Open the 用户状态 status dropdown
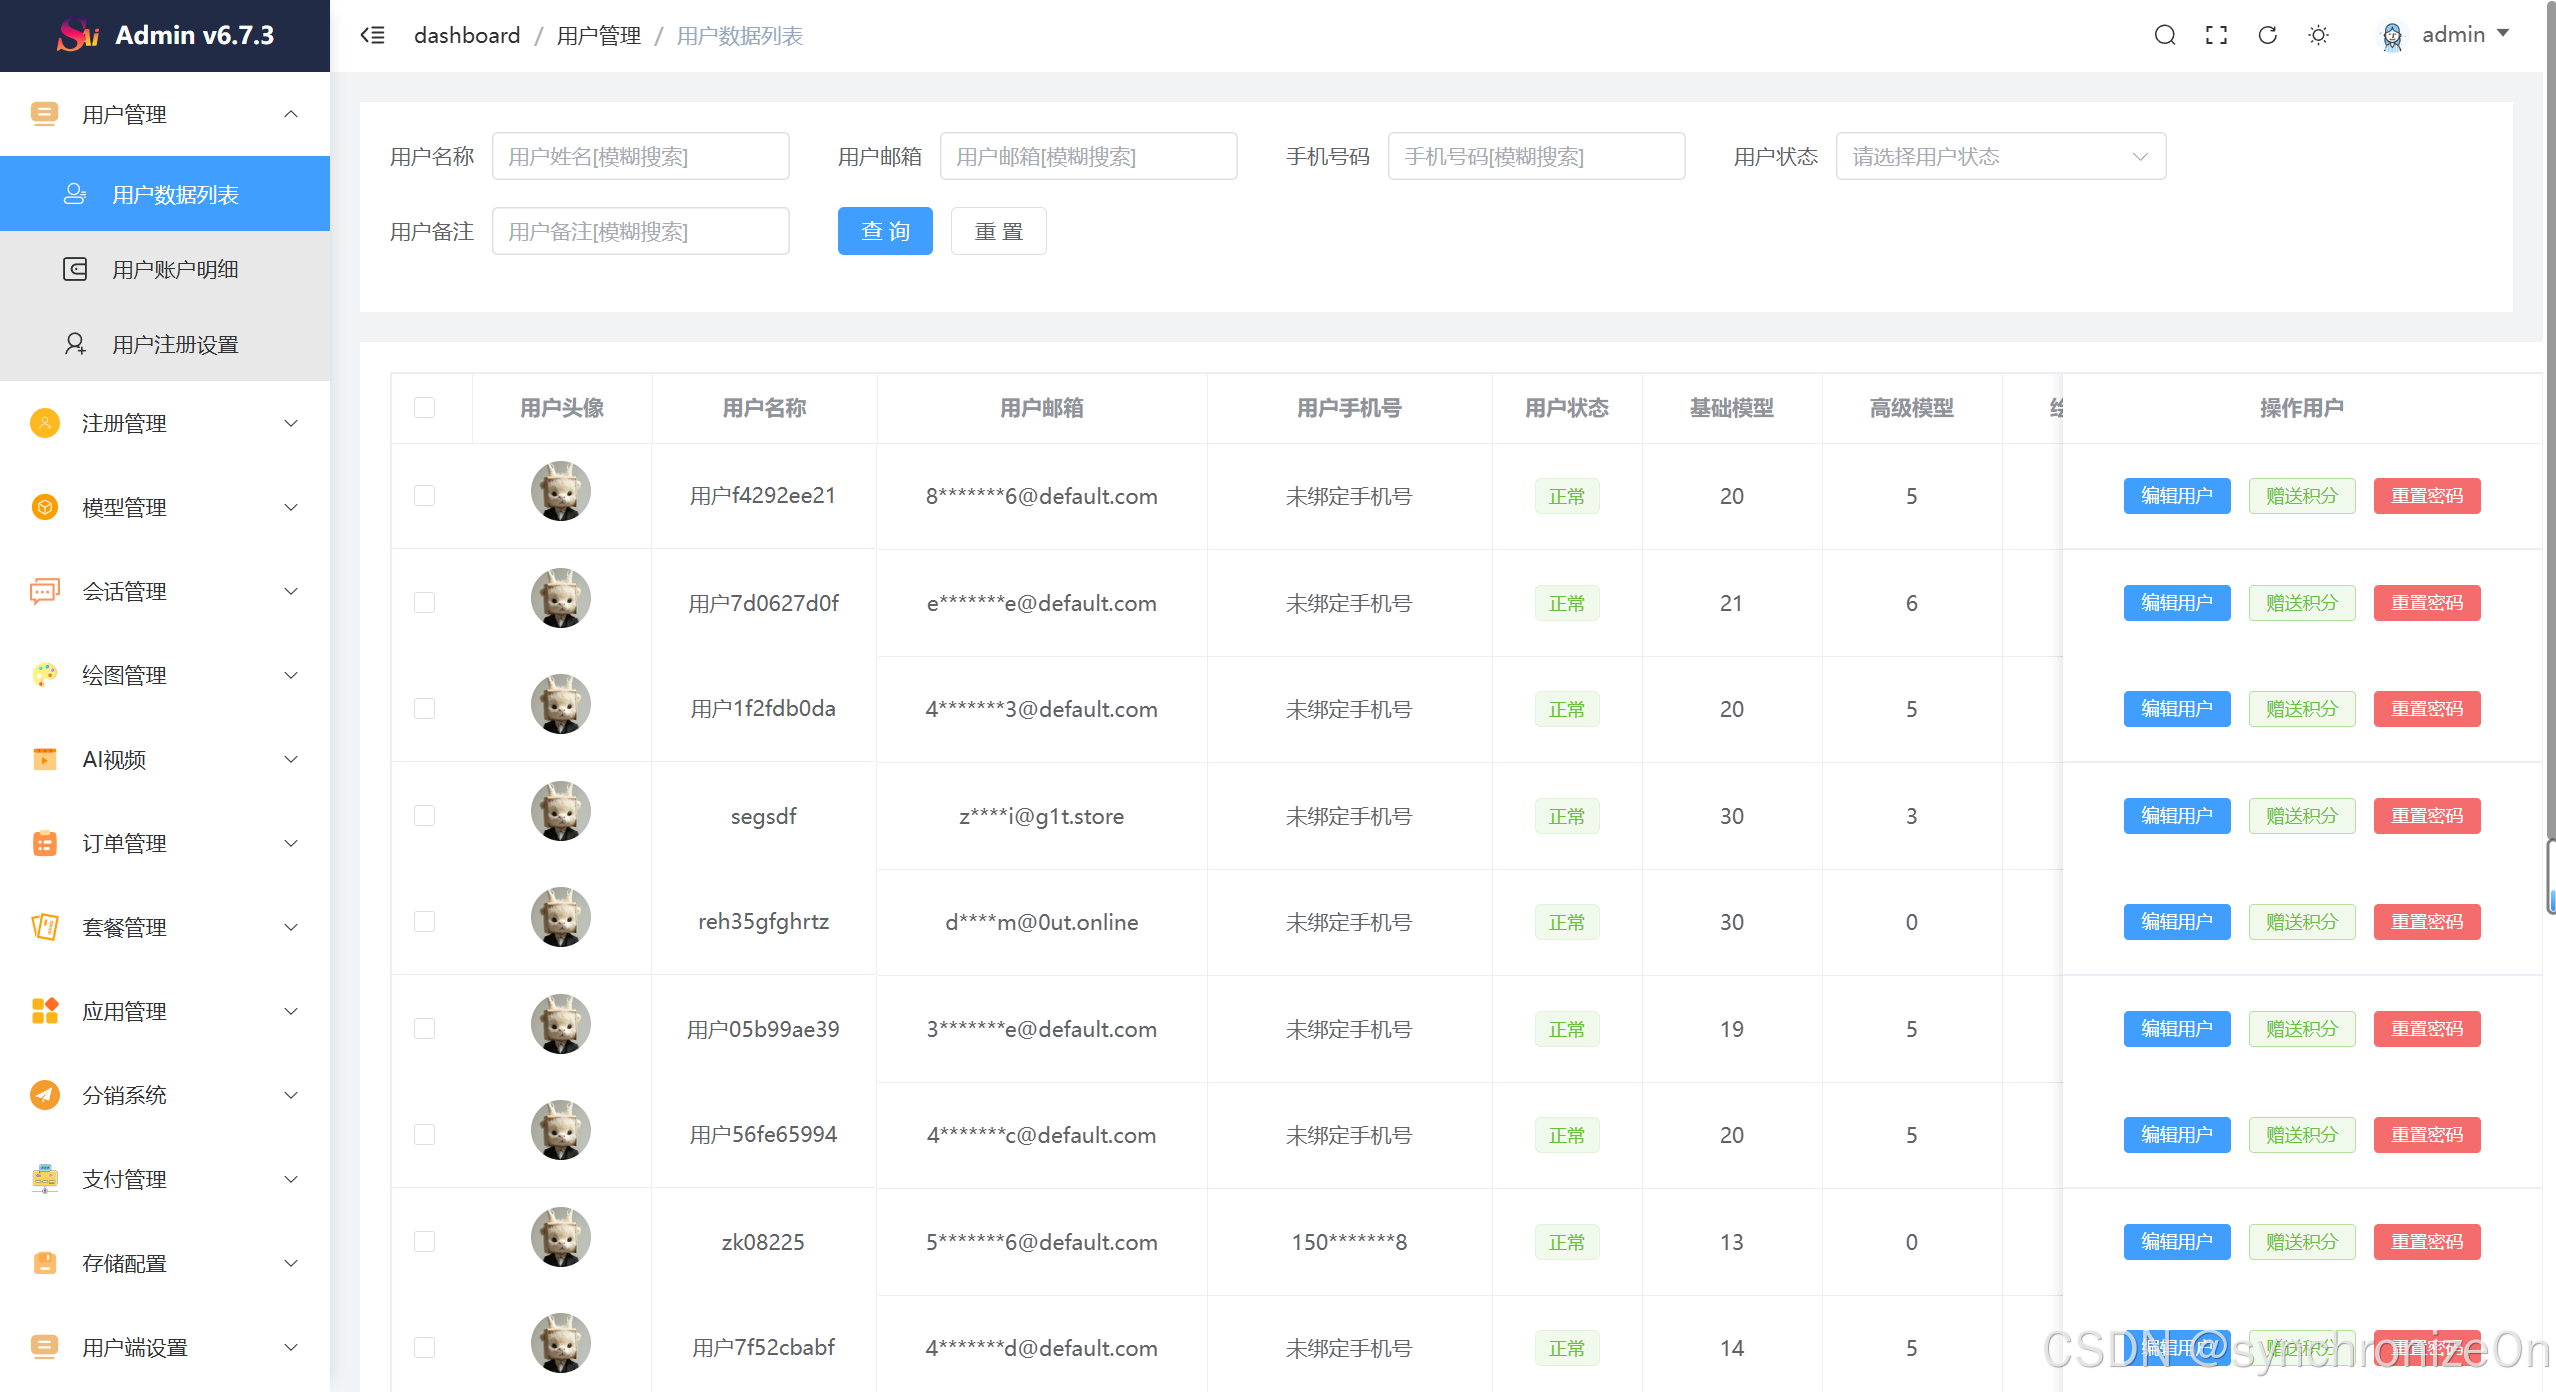This screenshot has width=2556, height=1392. [2000, 157]
